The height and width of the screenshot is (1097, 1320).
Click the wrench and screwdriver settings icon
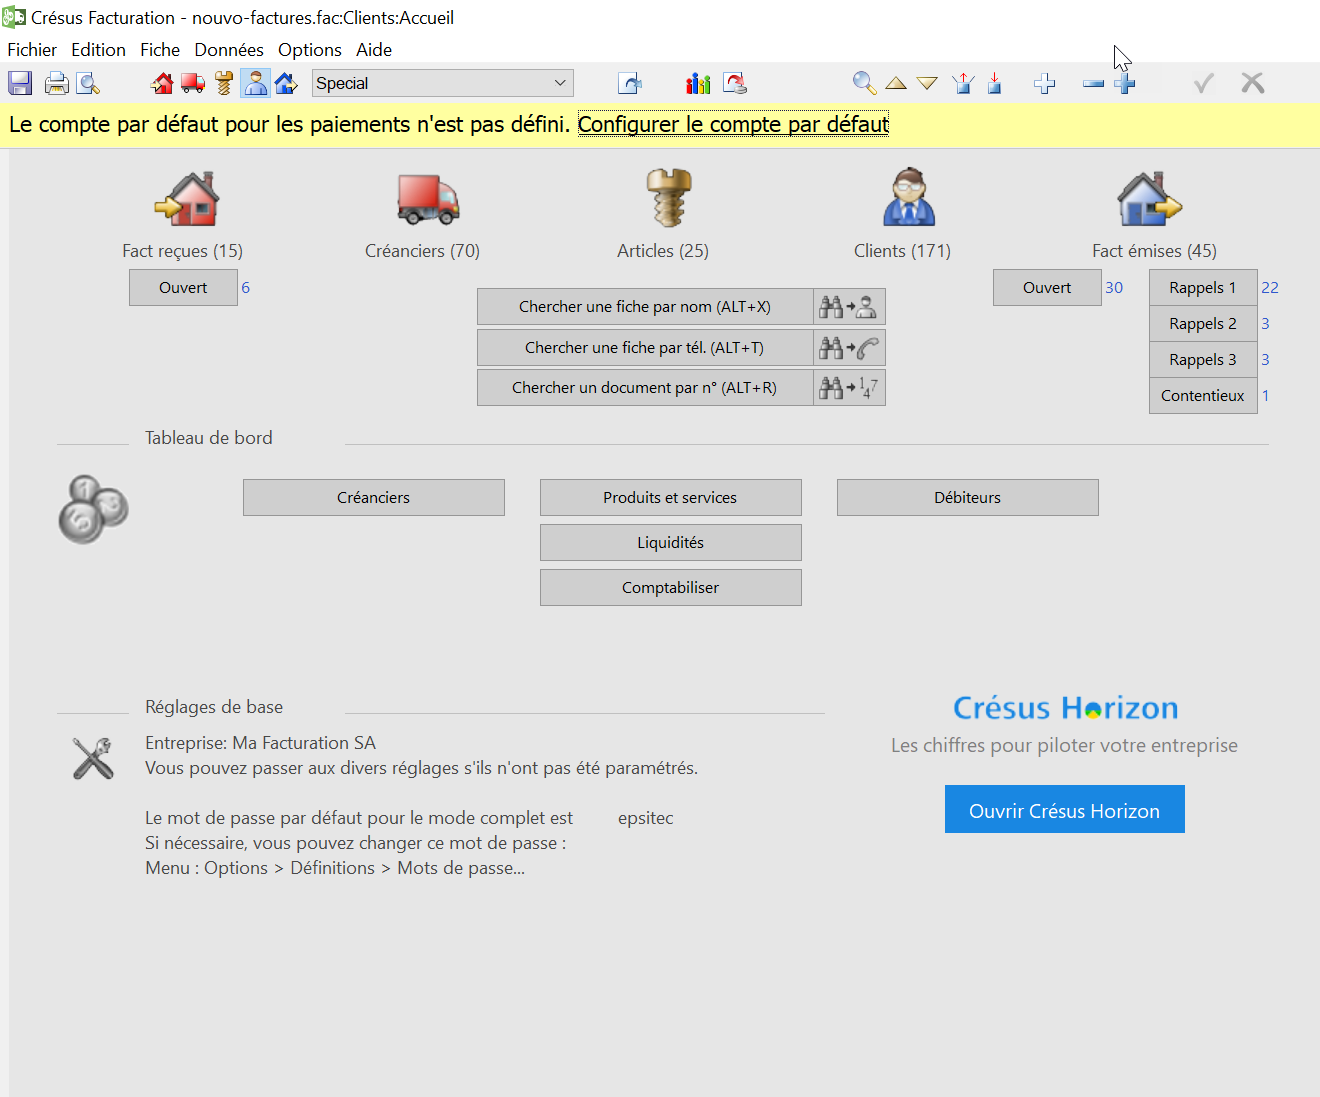93,758
